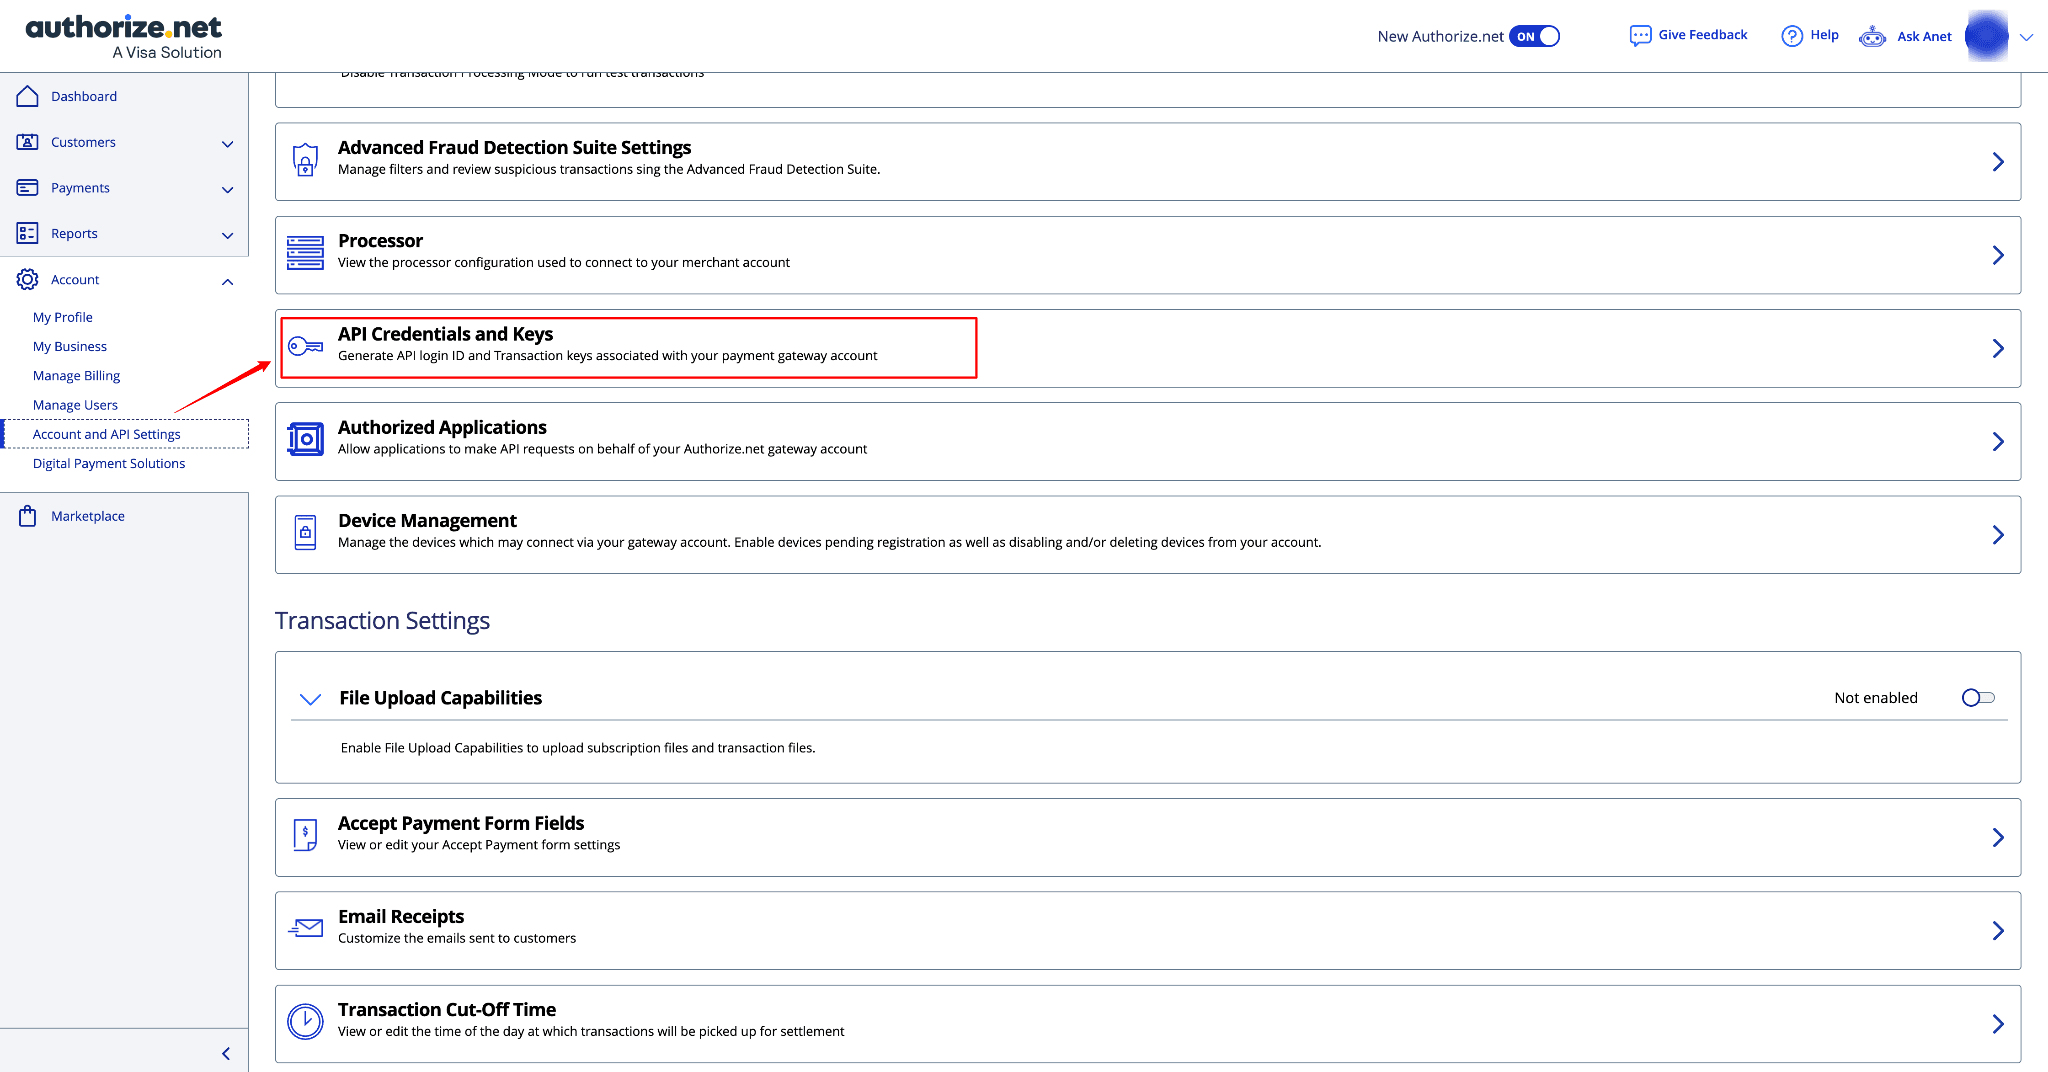Open Transaction Cut-Off Time right chevron
This screenshot has height=1072, width=2048.
(x=1997, y=1024)
